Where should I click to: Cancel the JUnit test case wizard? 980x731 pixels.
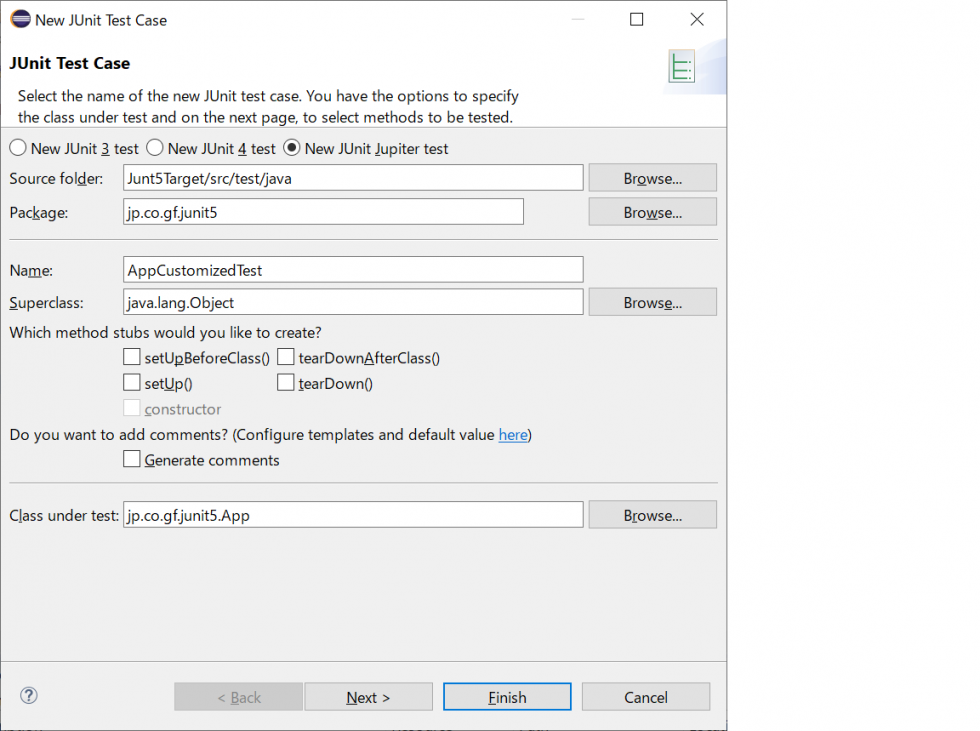point(645,696)
